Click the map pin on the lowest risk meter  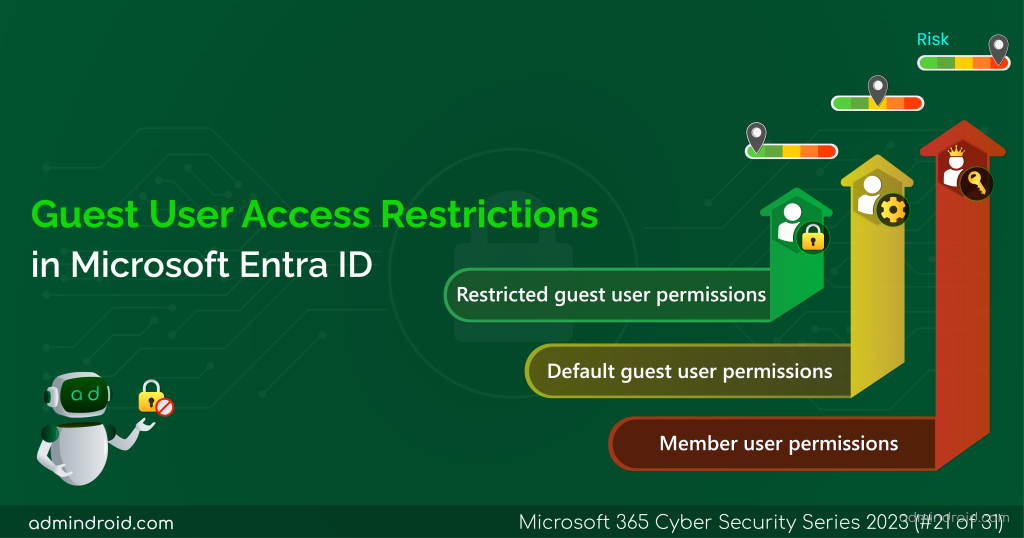tap(756, 138)
